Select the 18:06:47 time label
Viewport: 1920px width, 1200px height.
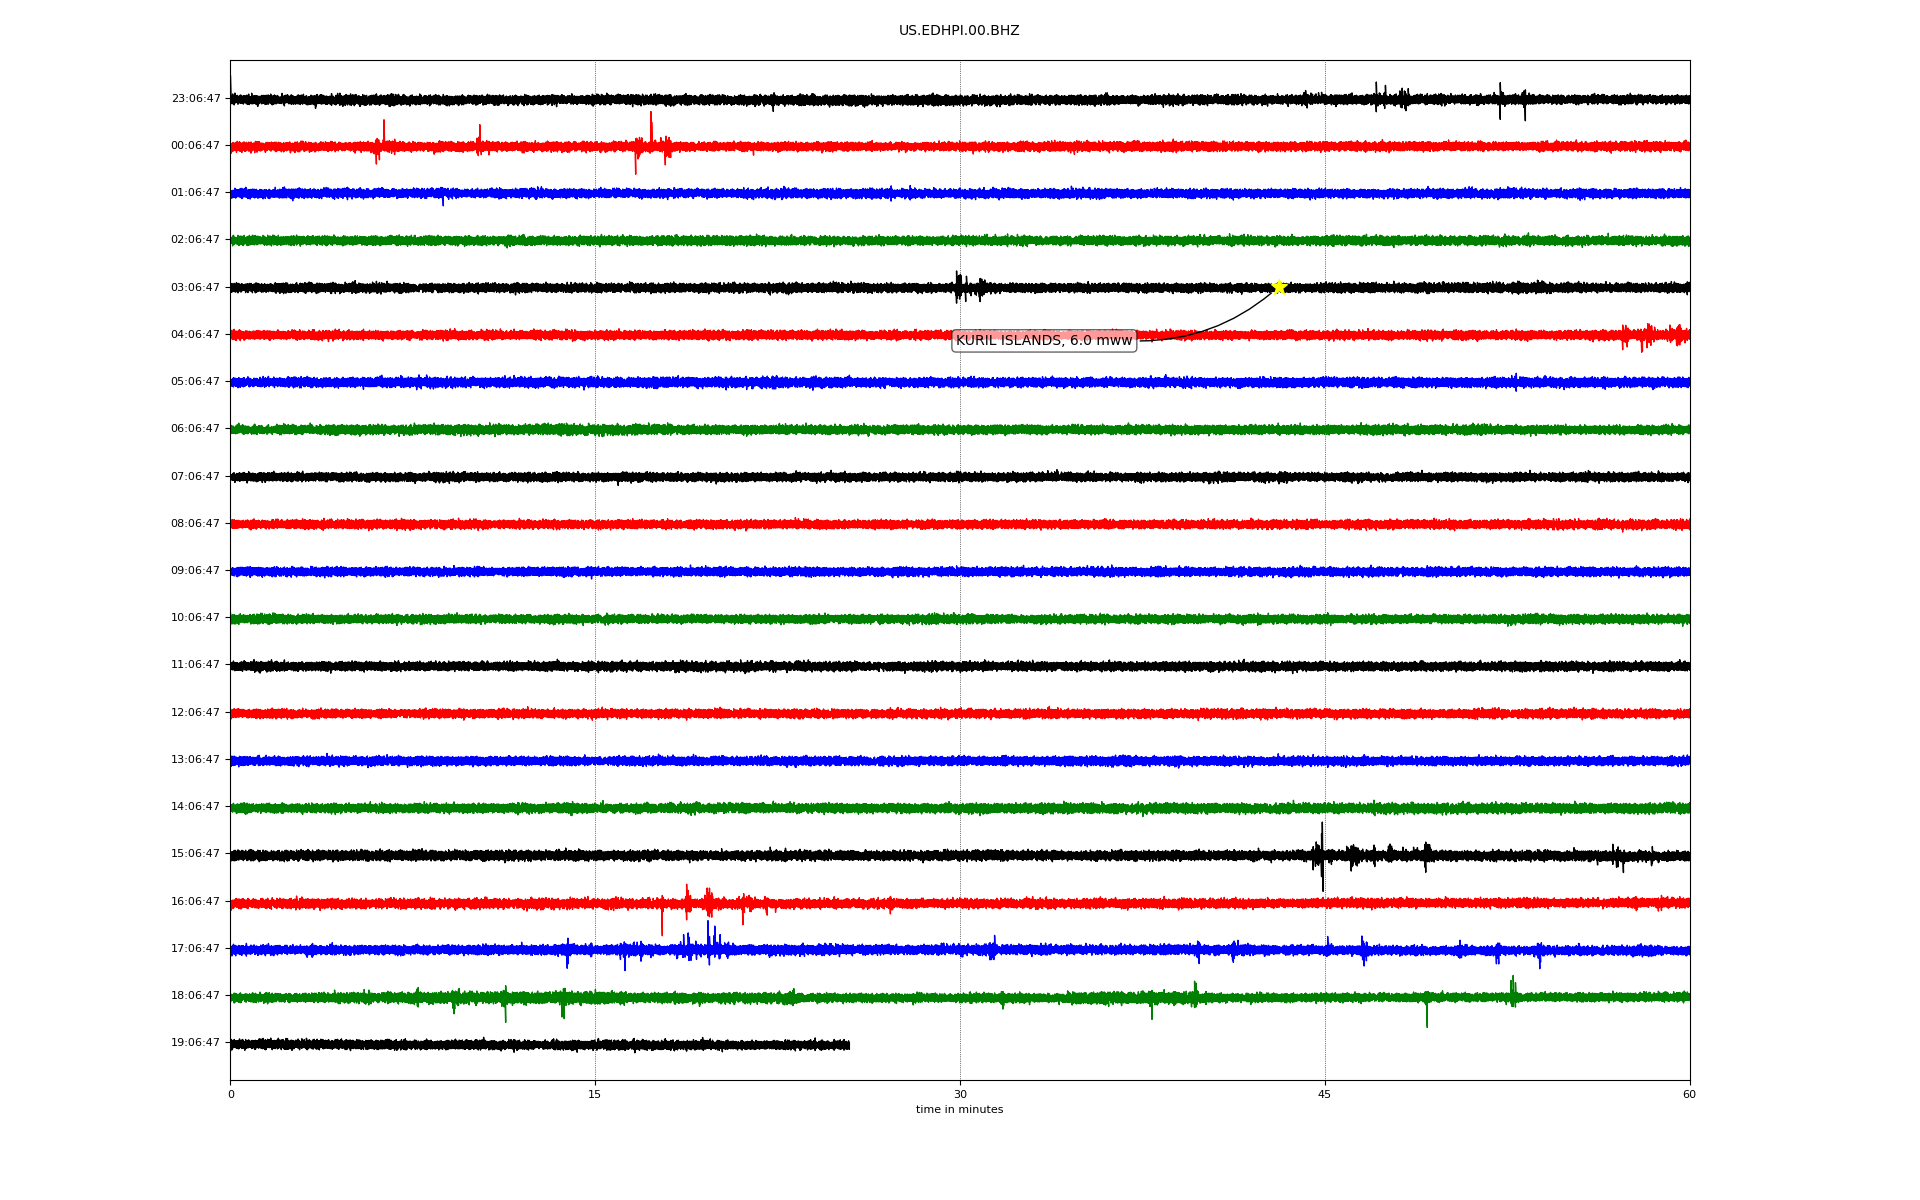(196, 996)
